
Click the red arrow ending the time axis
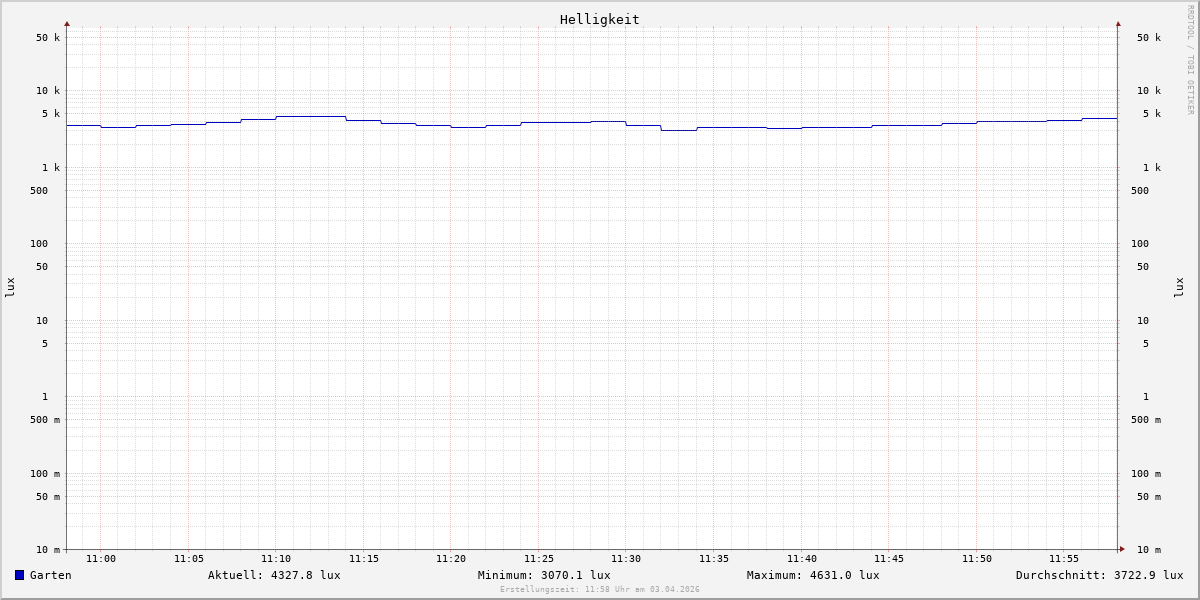tap(1121, 549)
